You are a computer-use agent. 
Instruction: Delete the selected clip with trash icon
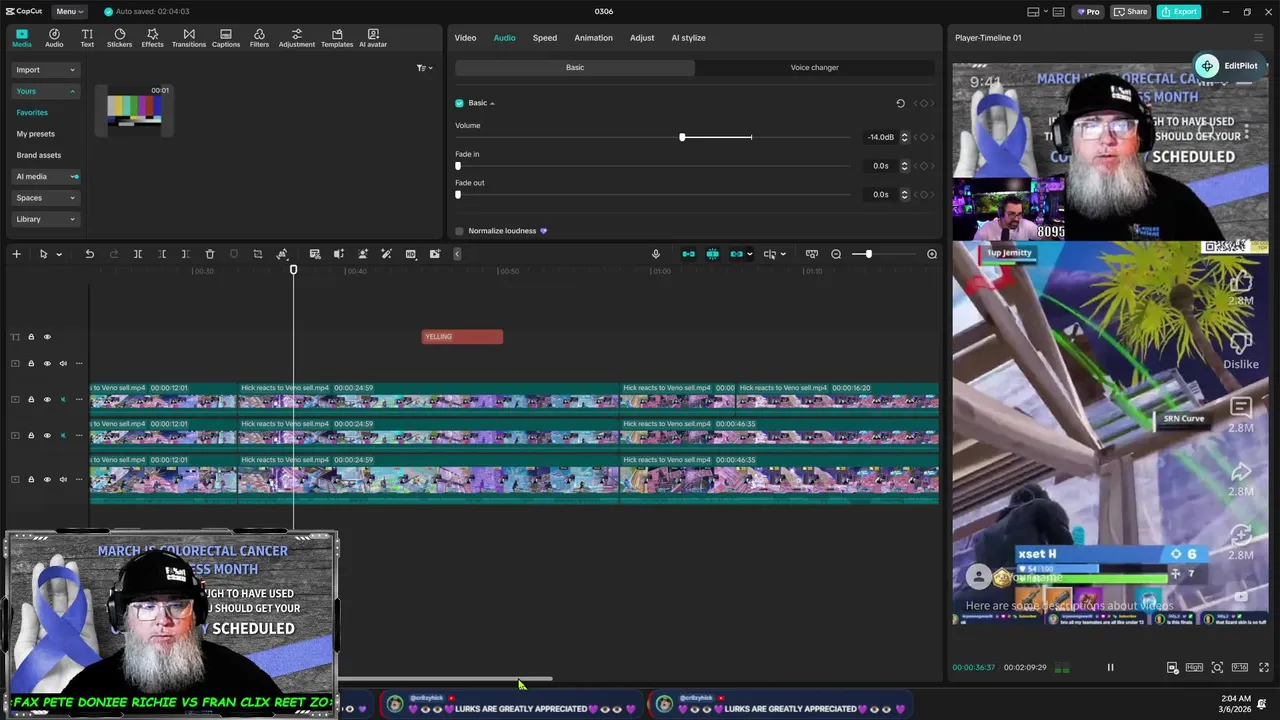pos(210,254)
